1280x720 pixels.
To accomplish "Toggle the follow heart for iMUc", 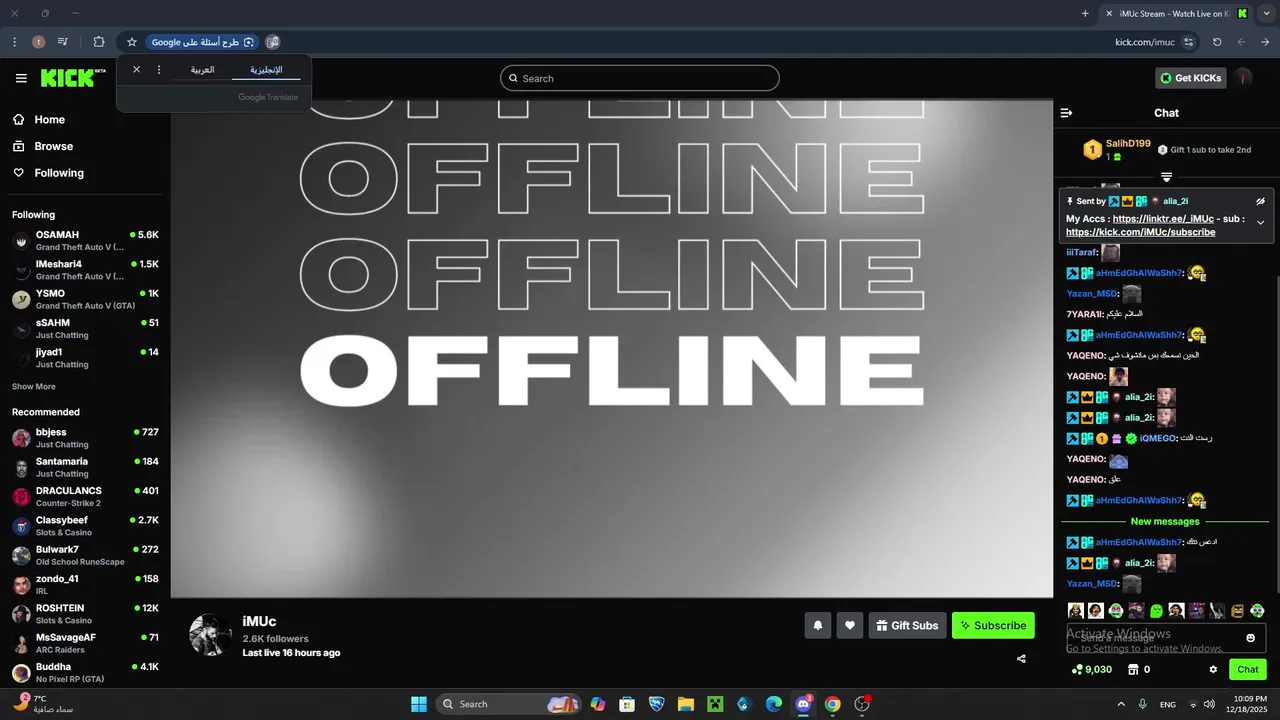I will click(x=850, y=625).
